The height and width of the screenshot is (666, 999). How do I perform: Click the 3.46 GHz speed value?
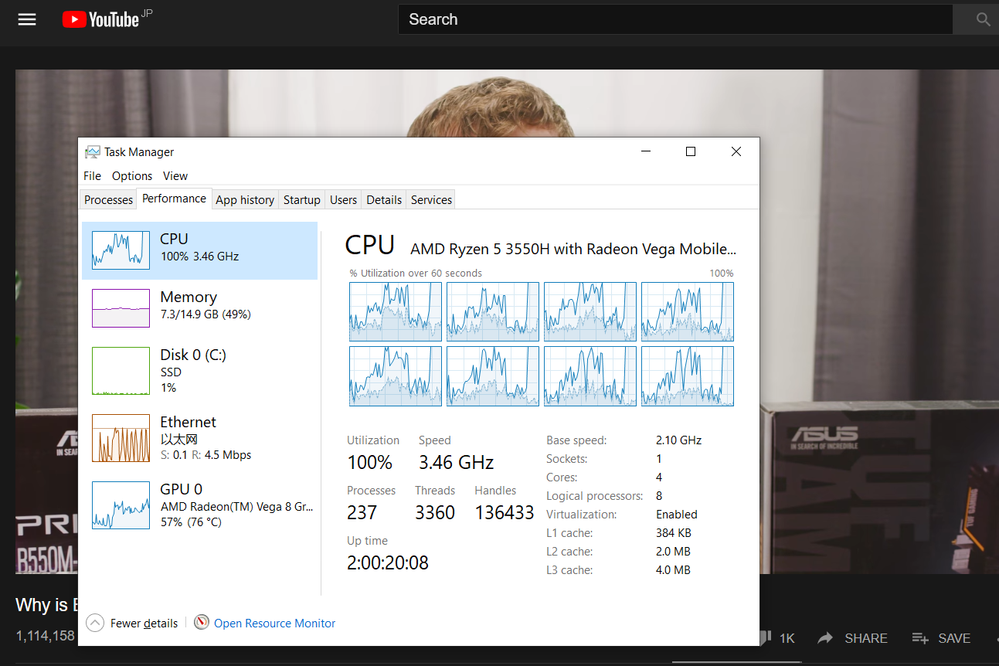[x=456, y=462]
